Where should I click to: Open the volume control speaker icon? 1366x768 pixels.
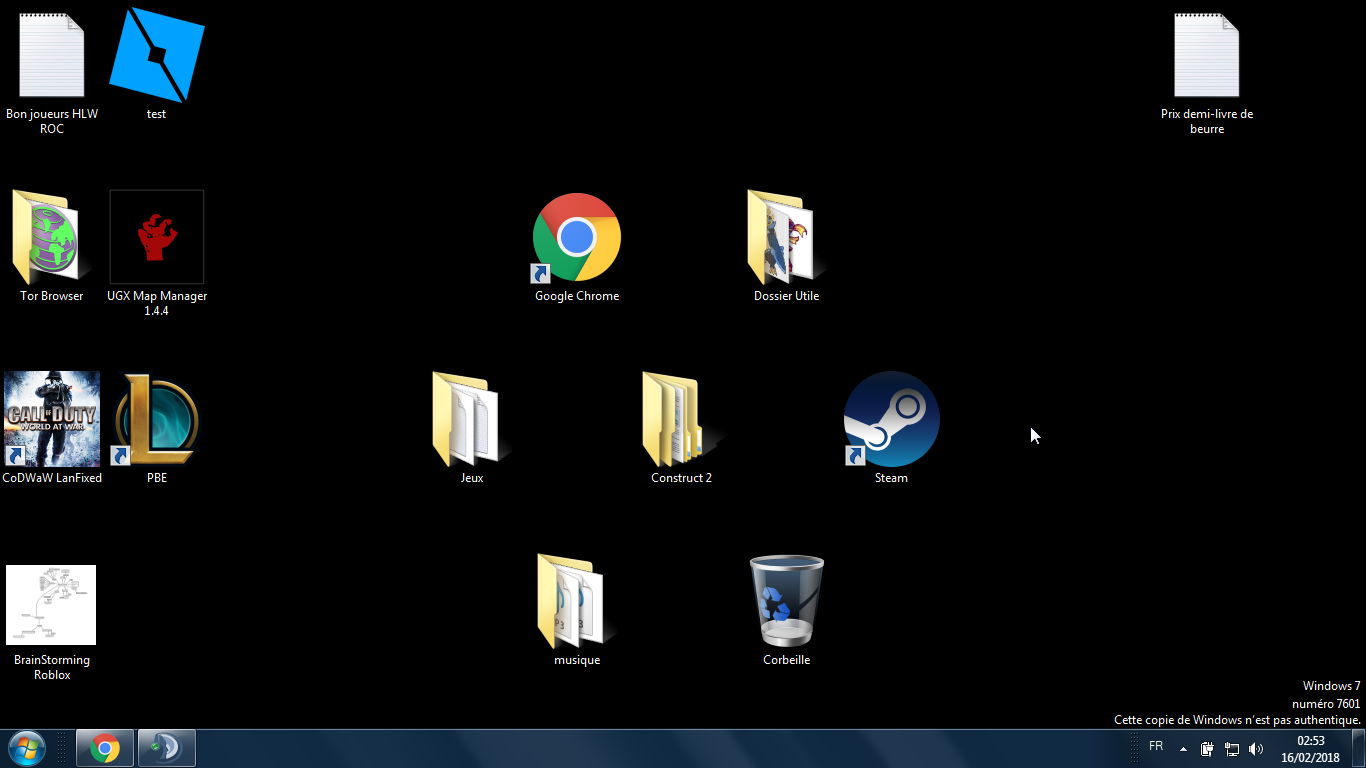[x=1256, y=749]
